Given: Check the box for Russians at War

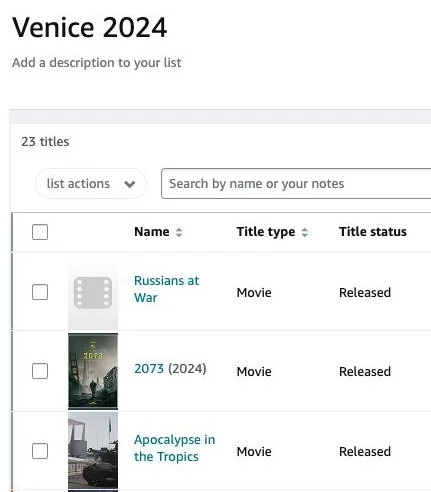Looking at the screenshot, I should coord(40,292).
